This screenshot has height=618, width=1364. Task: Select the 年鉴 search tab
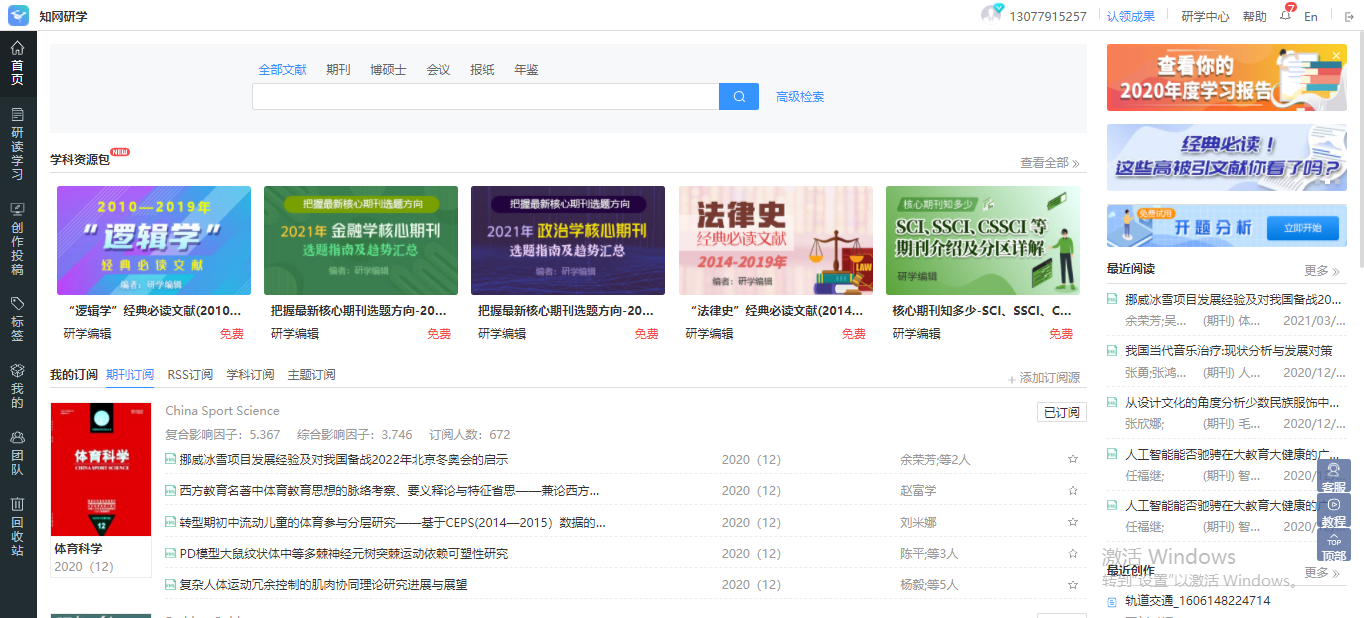[526, 69]
